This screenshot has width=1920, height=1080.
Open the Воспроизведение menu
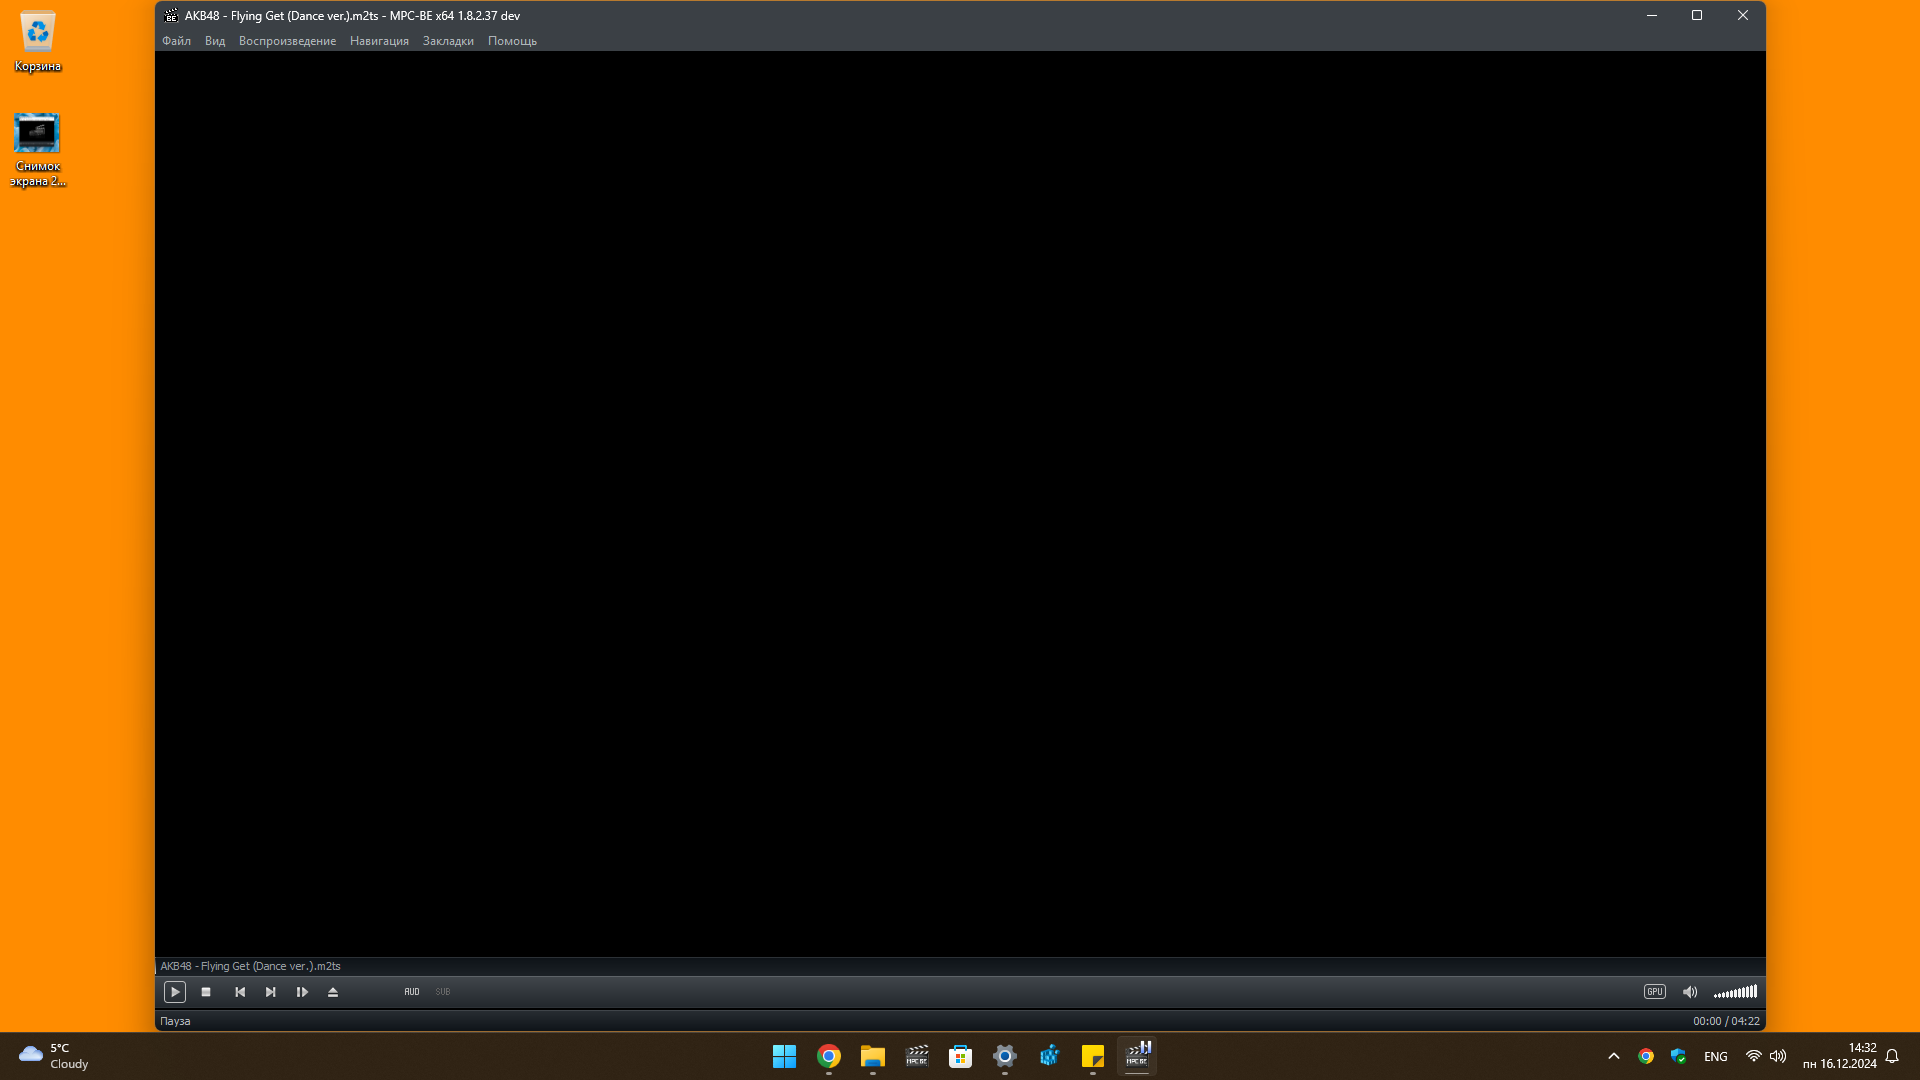coord(287,41)
